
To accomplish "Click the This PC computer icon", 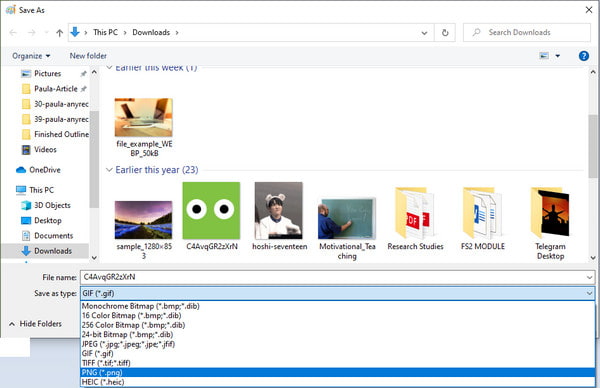I will pos(21,190).
